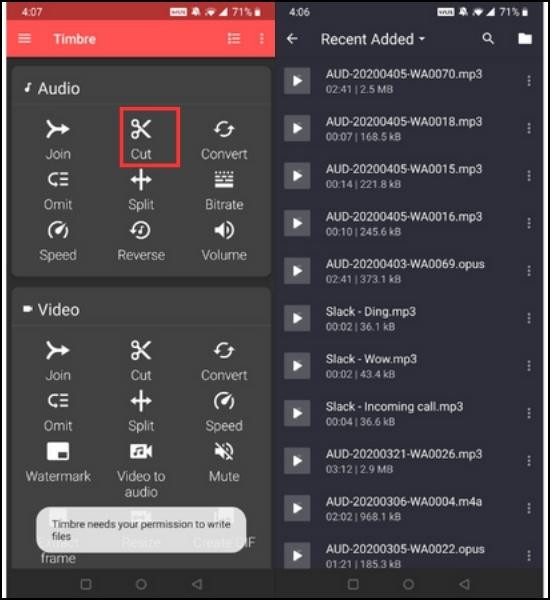Viewport: 550px width, 600px height.
Task: Select the Video Mute tool
Action: [224, 462]
